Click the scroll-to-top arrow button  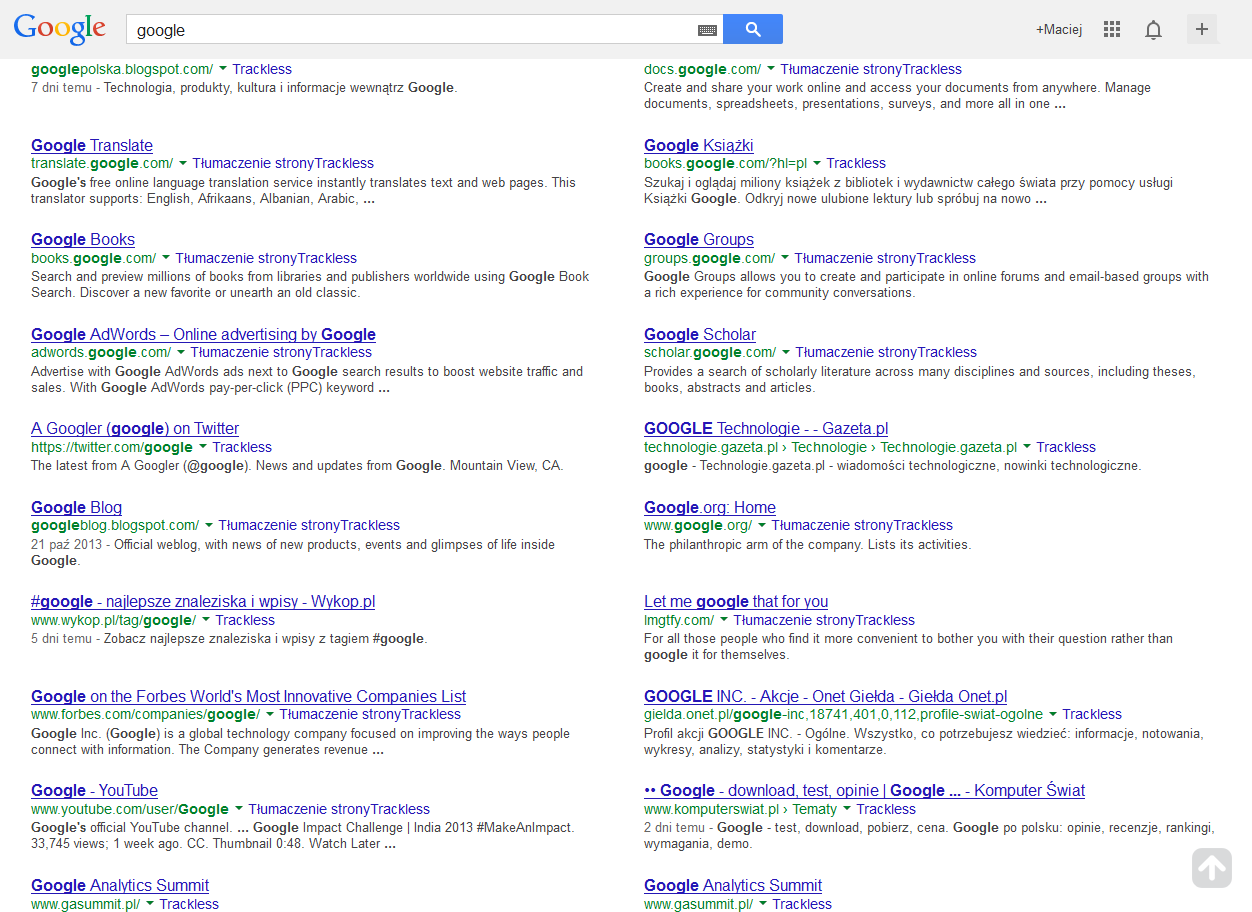point(1211,868)
